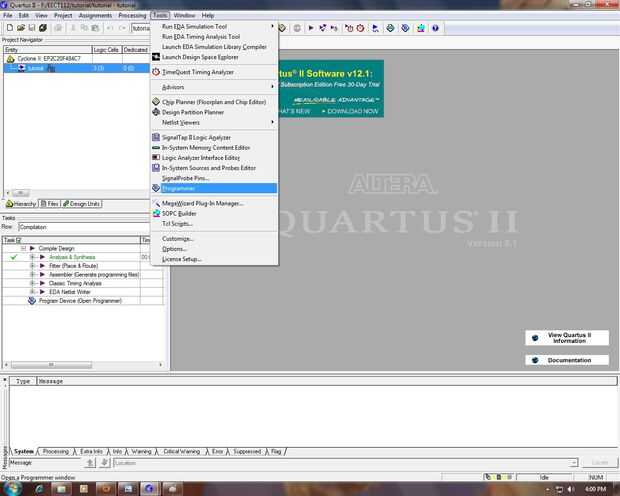
Task: Open the Processing menu
Action: point(132,15)
